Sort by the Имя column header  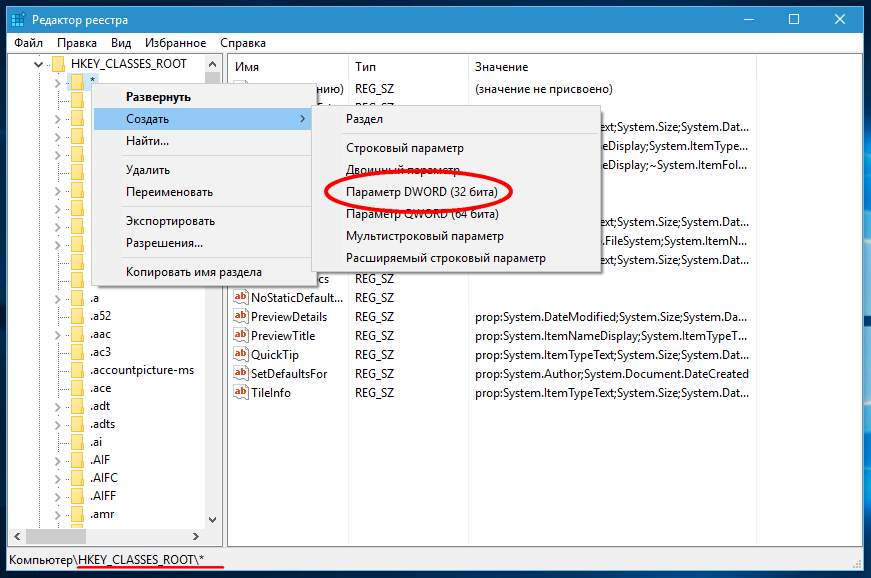[288, 67]
